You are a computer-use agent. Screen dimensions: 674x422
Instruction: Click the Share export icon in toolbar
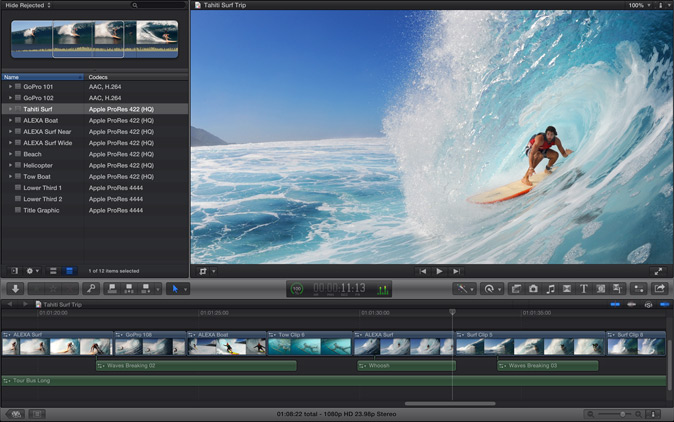660,288
